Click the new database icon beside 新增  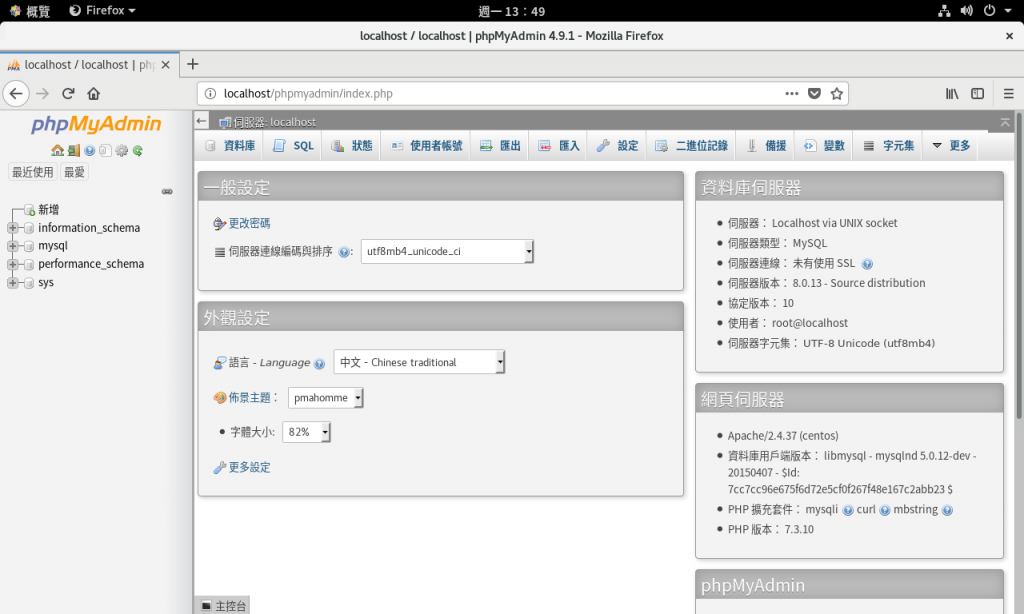coord(29,210)
